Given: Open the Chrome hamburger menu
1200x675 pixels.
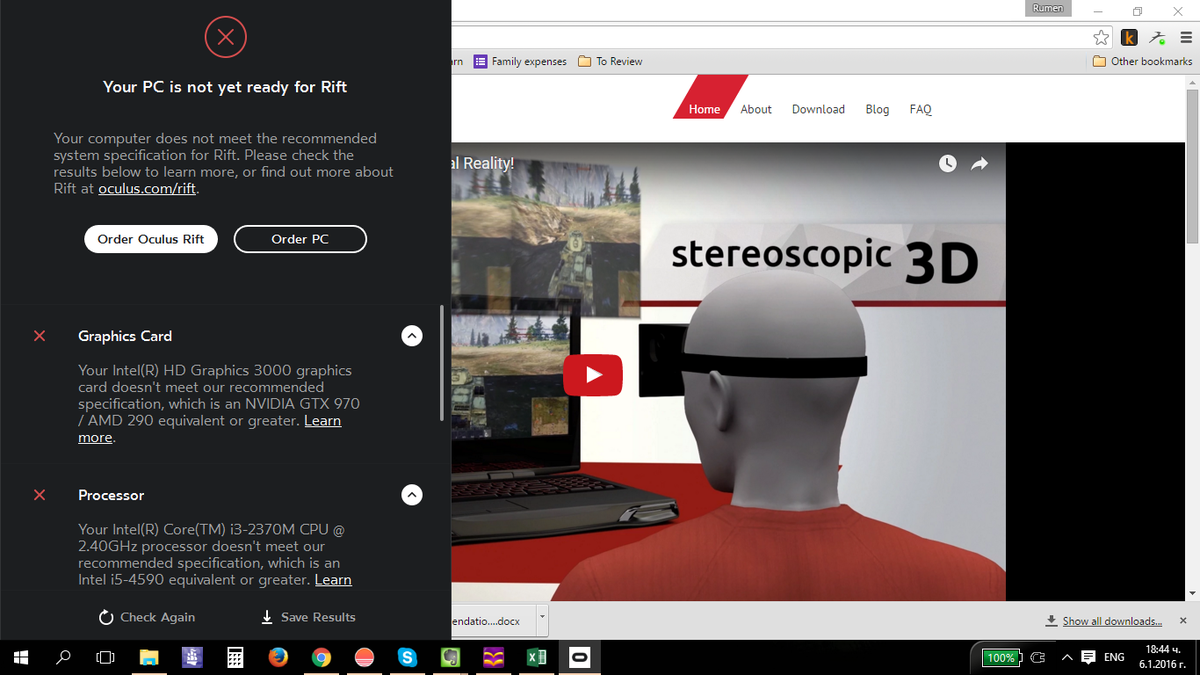Looking at the screenshot, I should [1185, 37].
